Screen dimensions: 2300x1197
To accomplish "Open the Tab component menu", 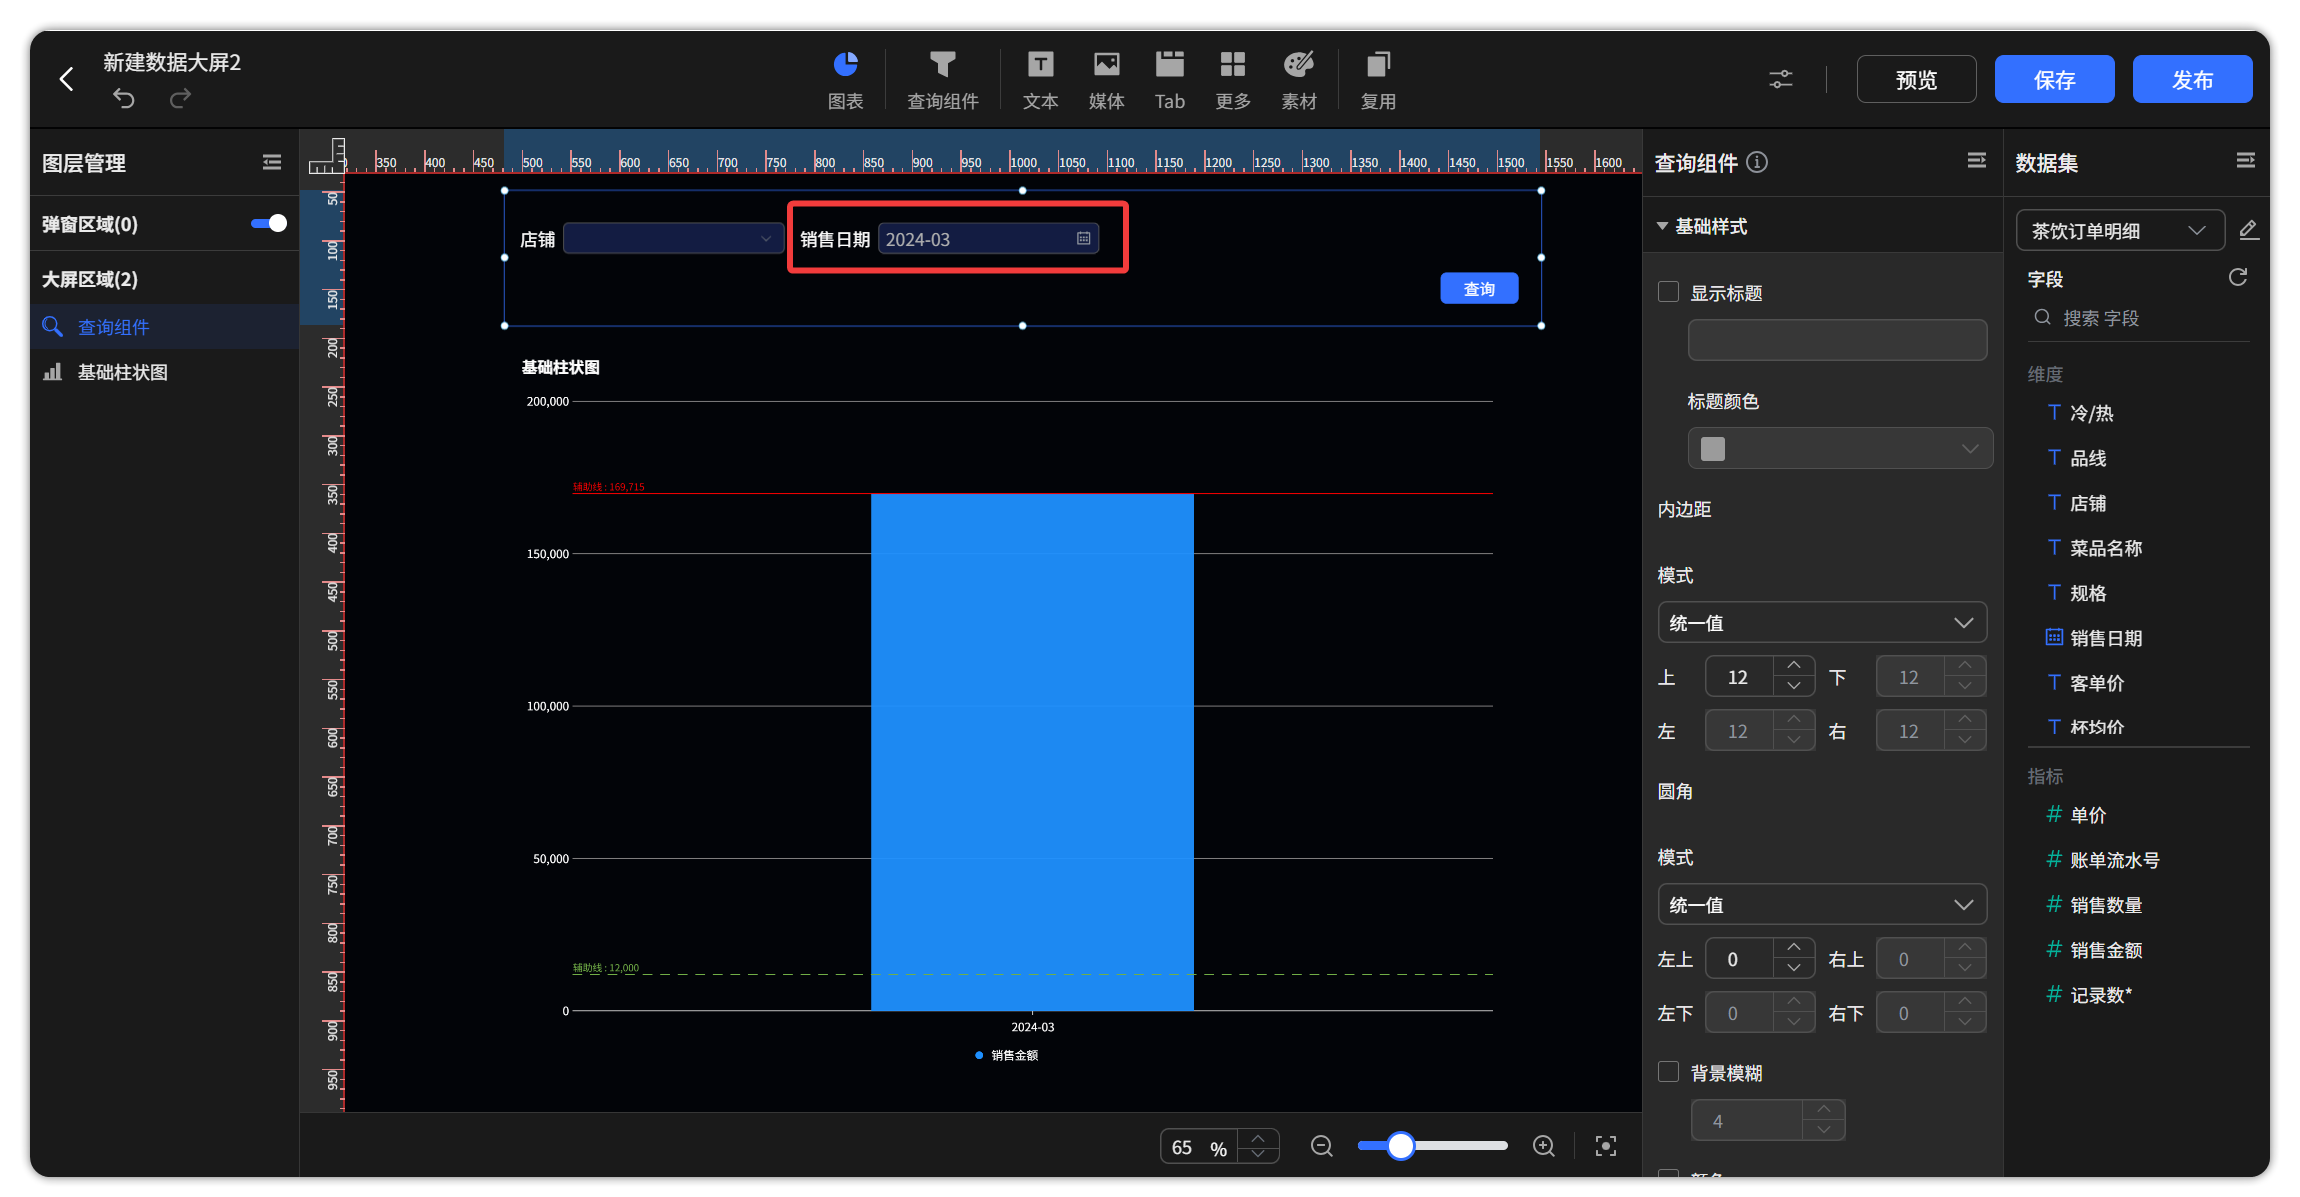I will tap(1169, 80).
